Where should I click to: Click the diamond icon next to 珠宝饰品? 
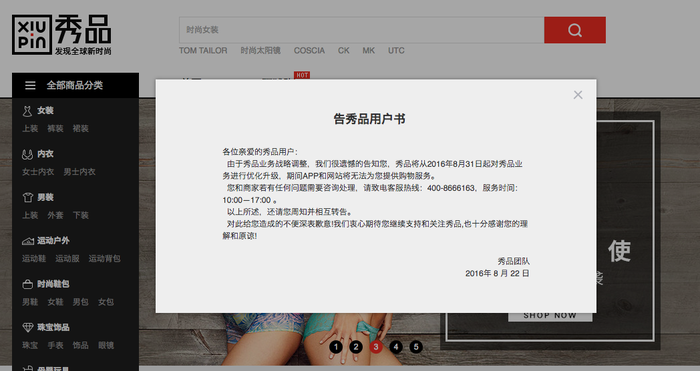(x=28, y=327)
